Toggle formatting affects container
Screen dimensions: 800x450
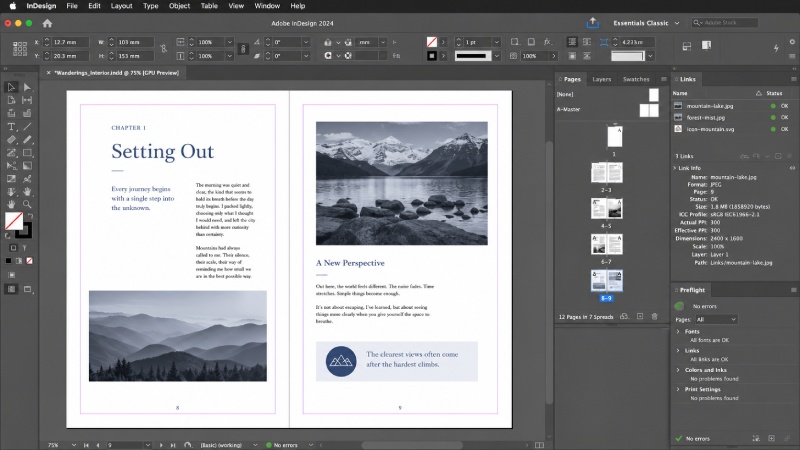point(13,248)
